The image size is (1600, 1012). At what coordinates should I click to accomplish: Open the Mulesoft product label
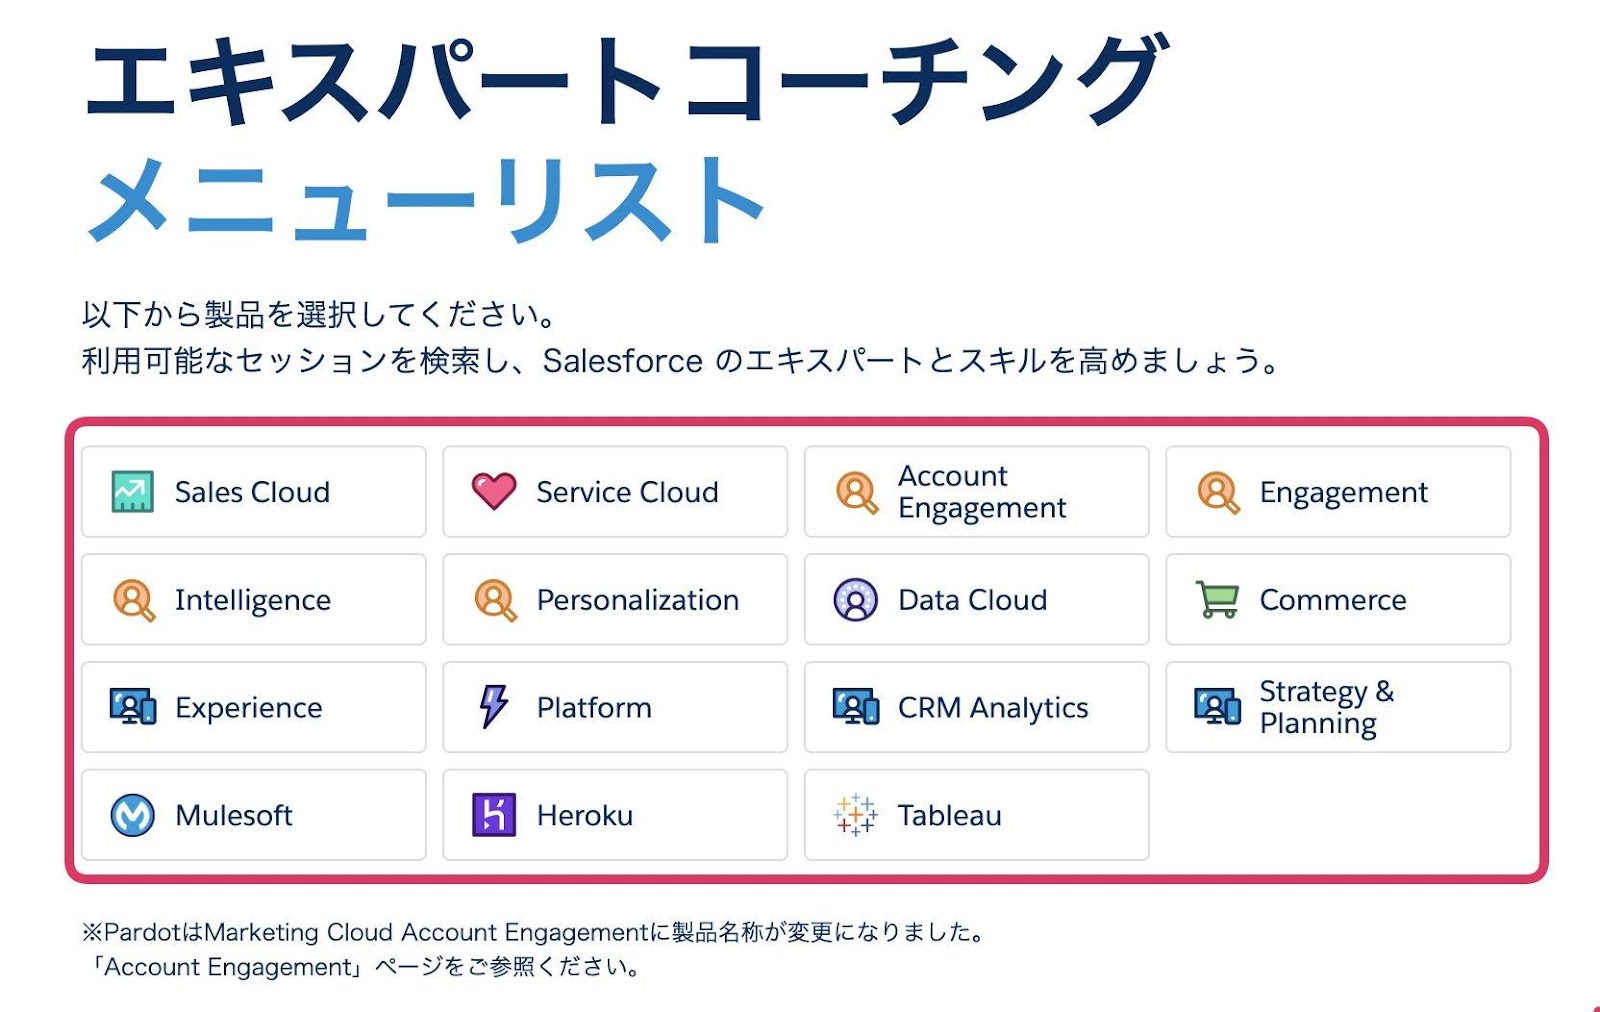pyautogui.click(x=234, y=815)
